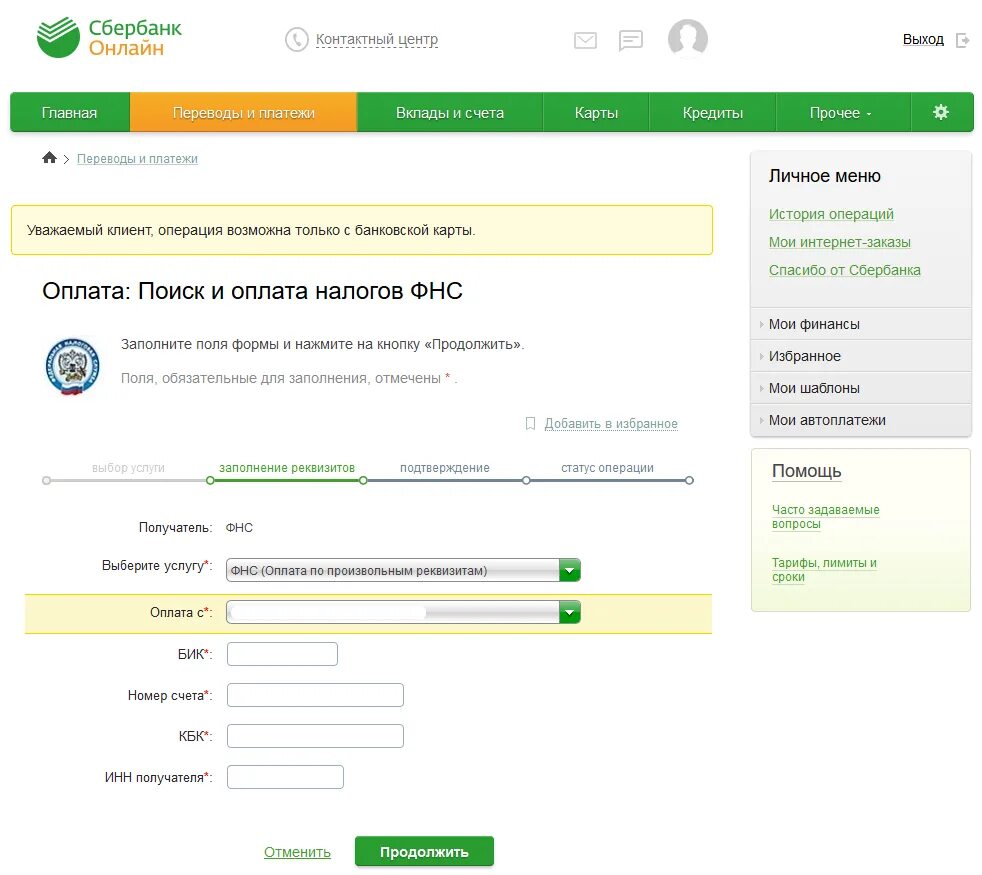Click the выбор услуги step marker
The height and width of the screenshot is (875, 982).
click(46, 480)
